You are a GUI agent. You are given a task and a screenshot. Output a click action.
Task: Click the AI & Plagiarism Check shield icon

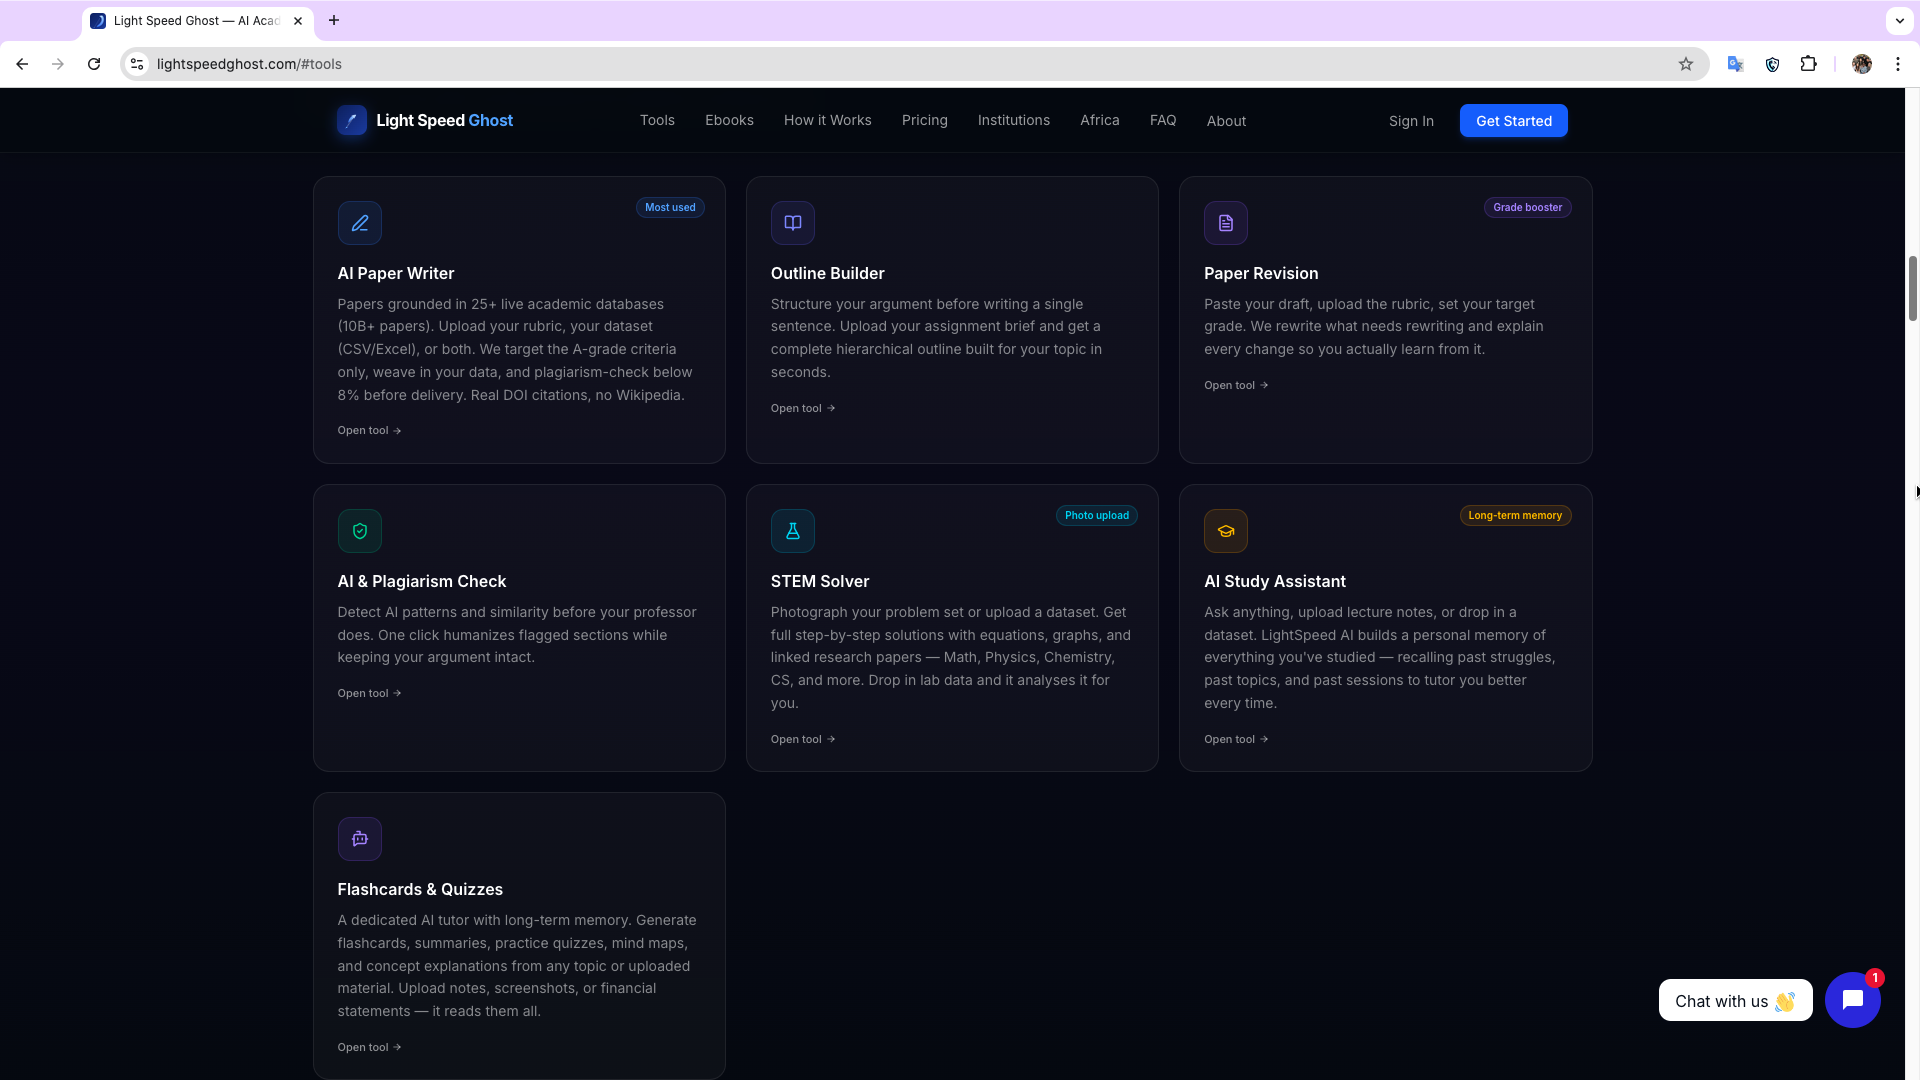[360, 531]
